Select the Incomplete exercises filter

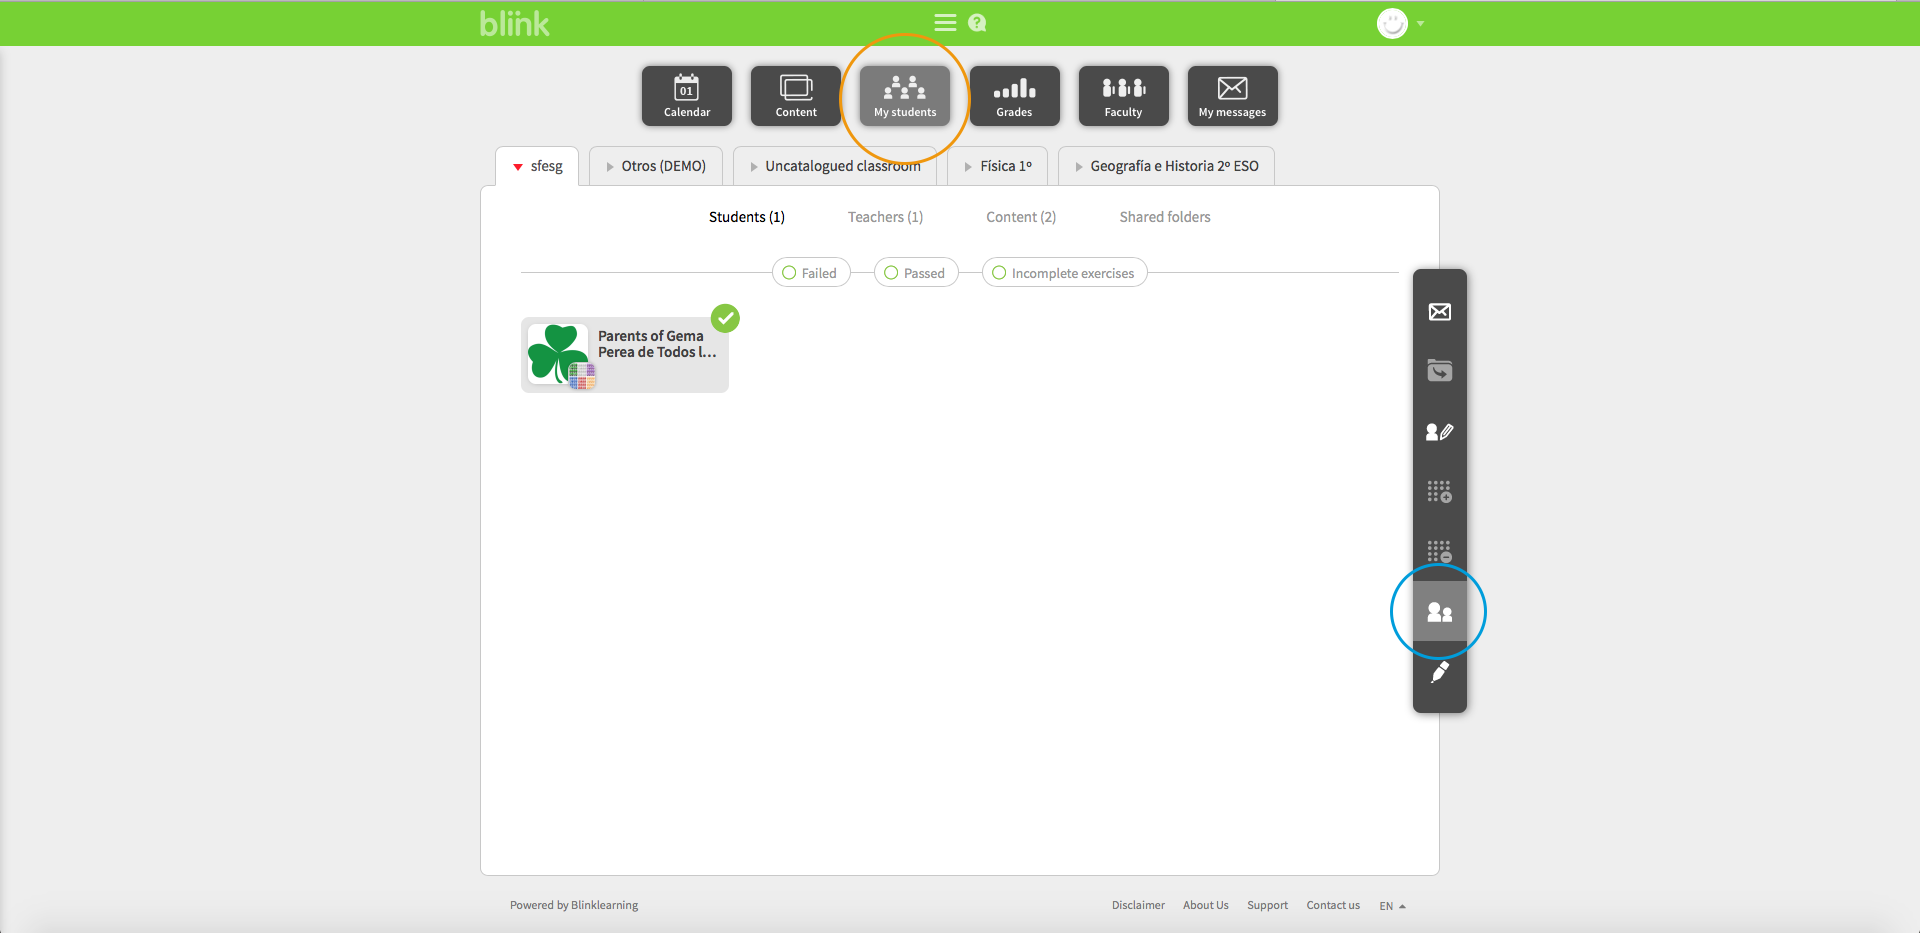pyautogui.click(x=1000, y=273)
